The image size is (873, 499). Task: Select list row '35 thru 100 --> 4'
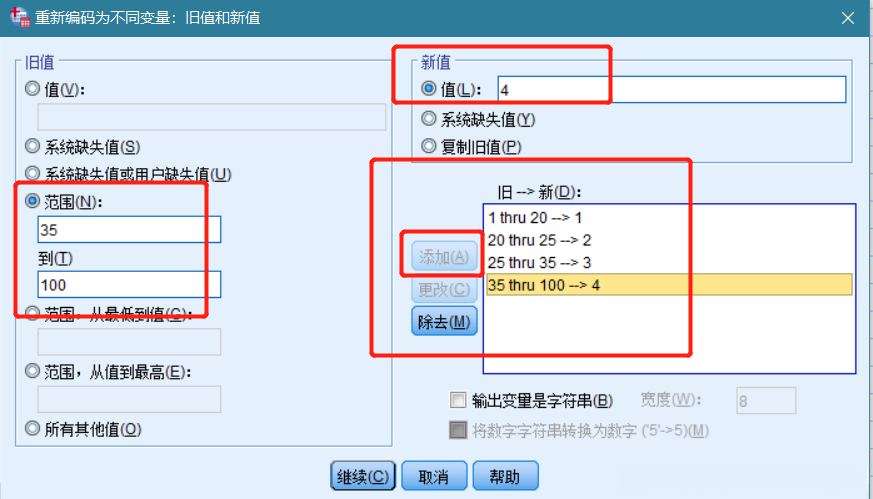(669, 285)
